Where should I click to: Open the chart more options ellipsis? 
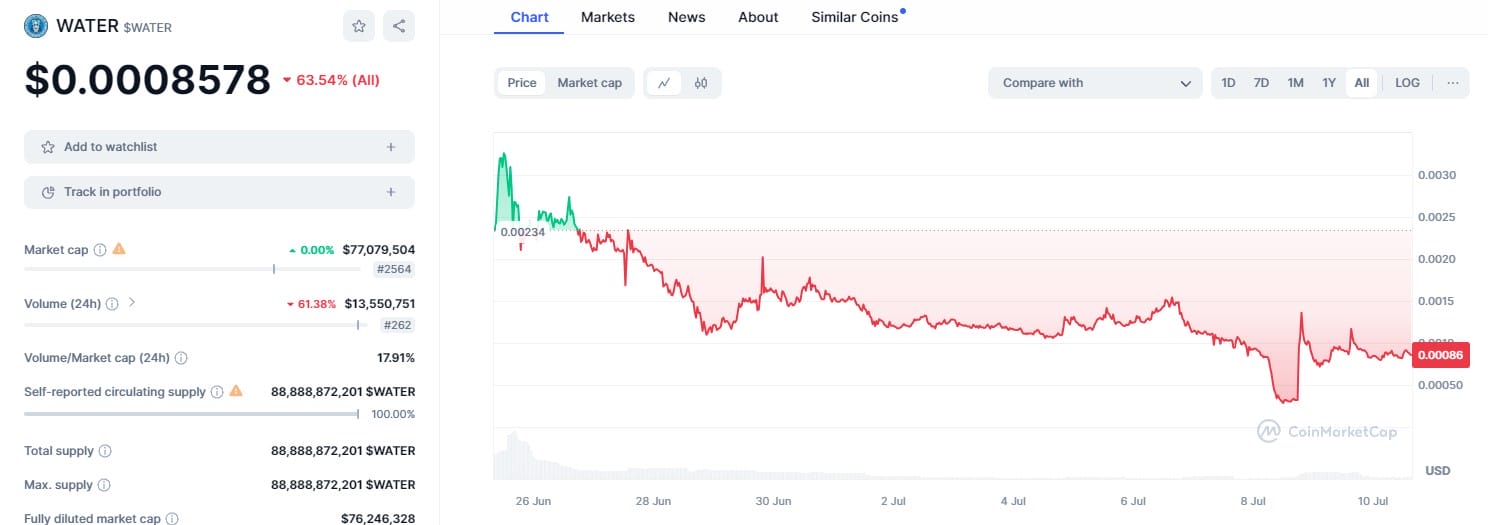[1452, 83]
